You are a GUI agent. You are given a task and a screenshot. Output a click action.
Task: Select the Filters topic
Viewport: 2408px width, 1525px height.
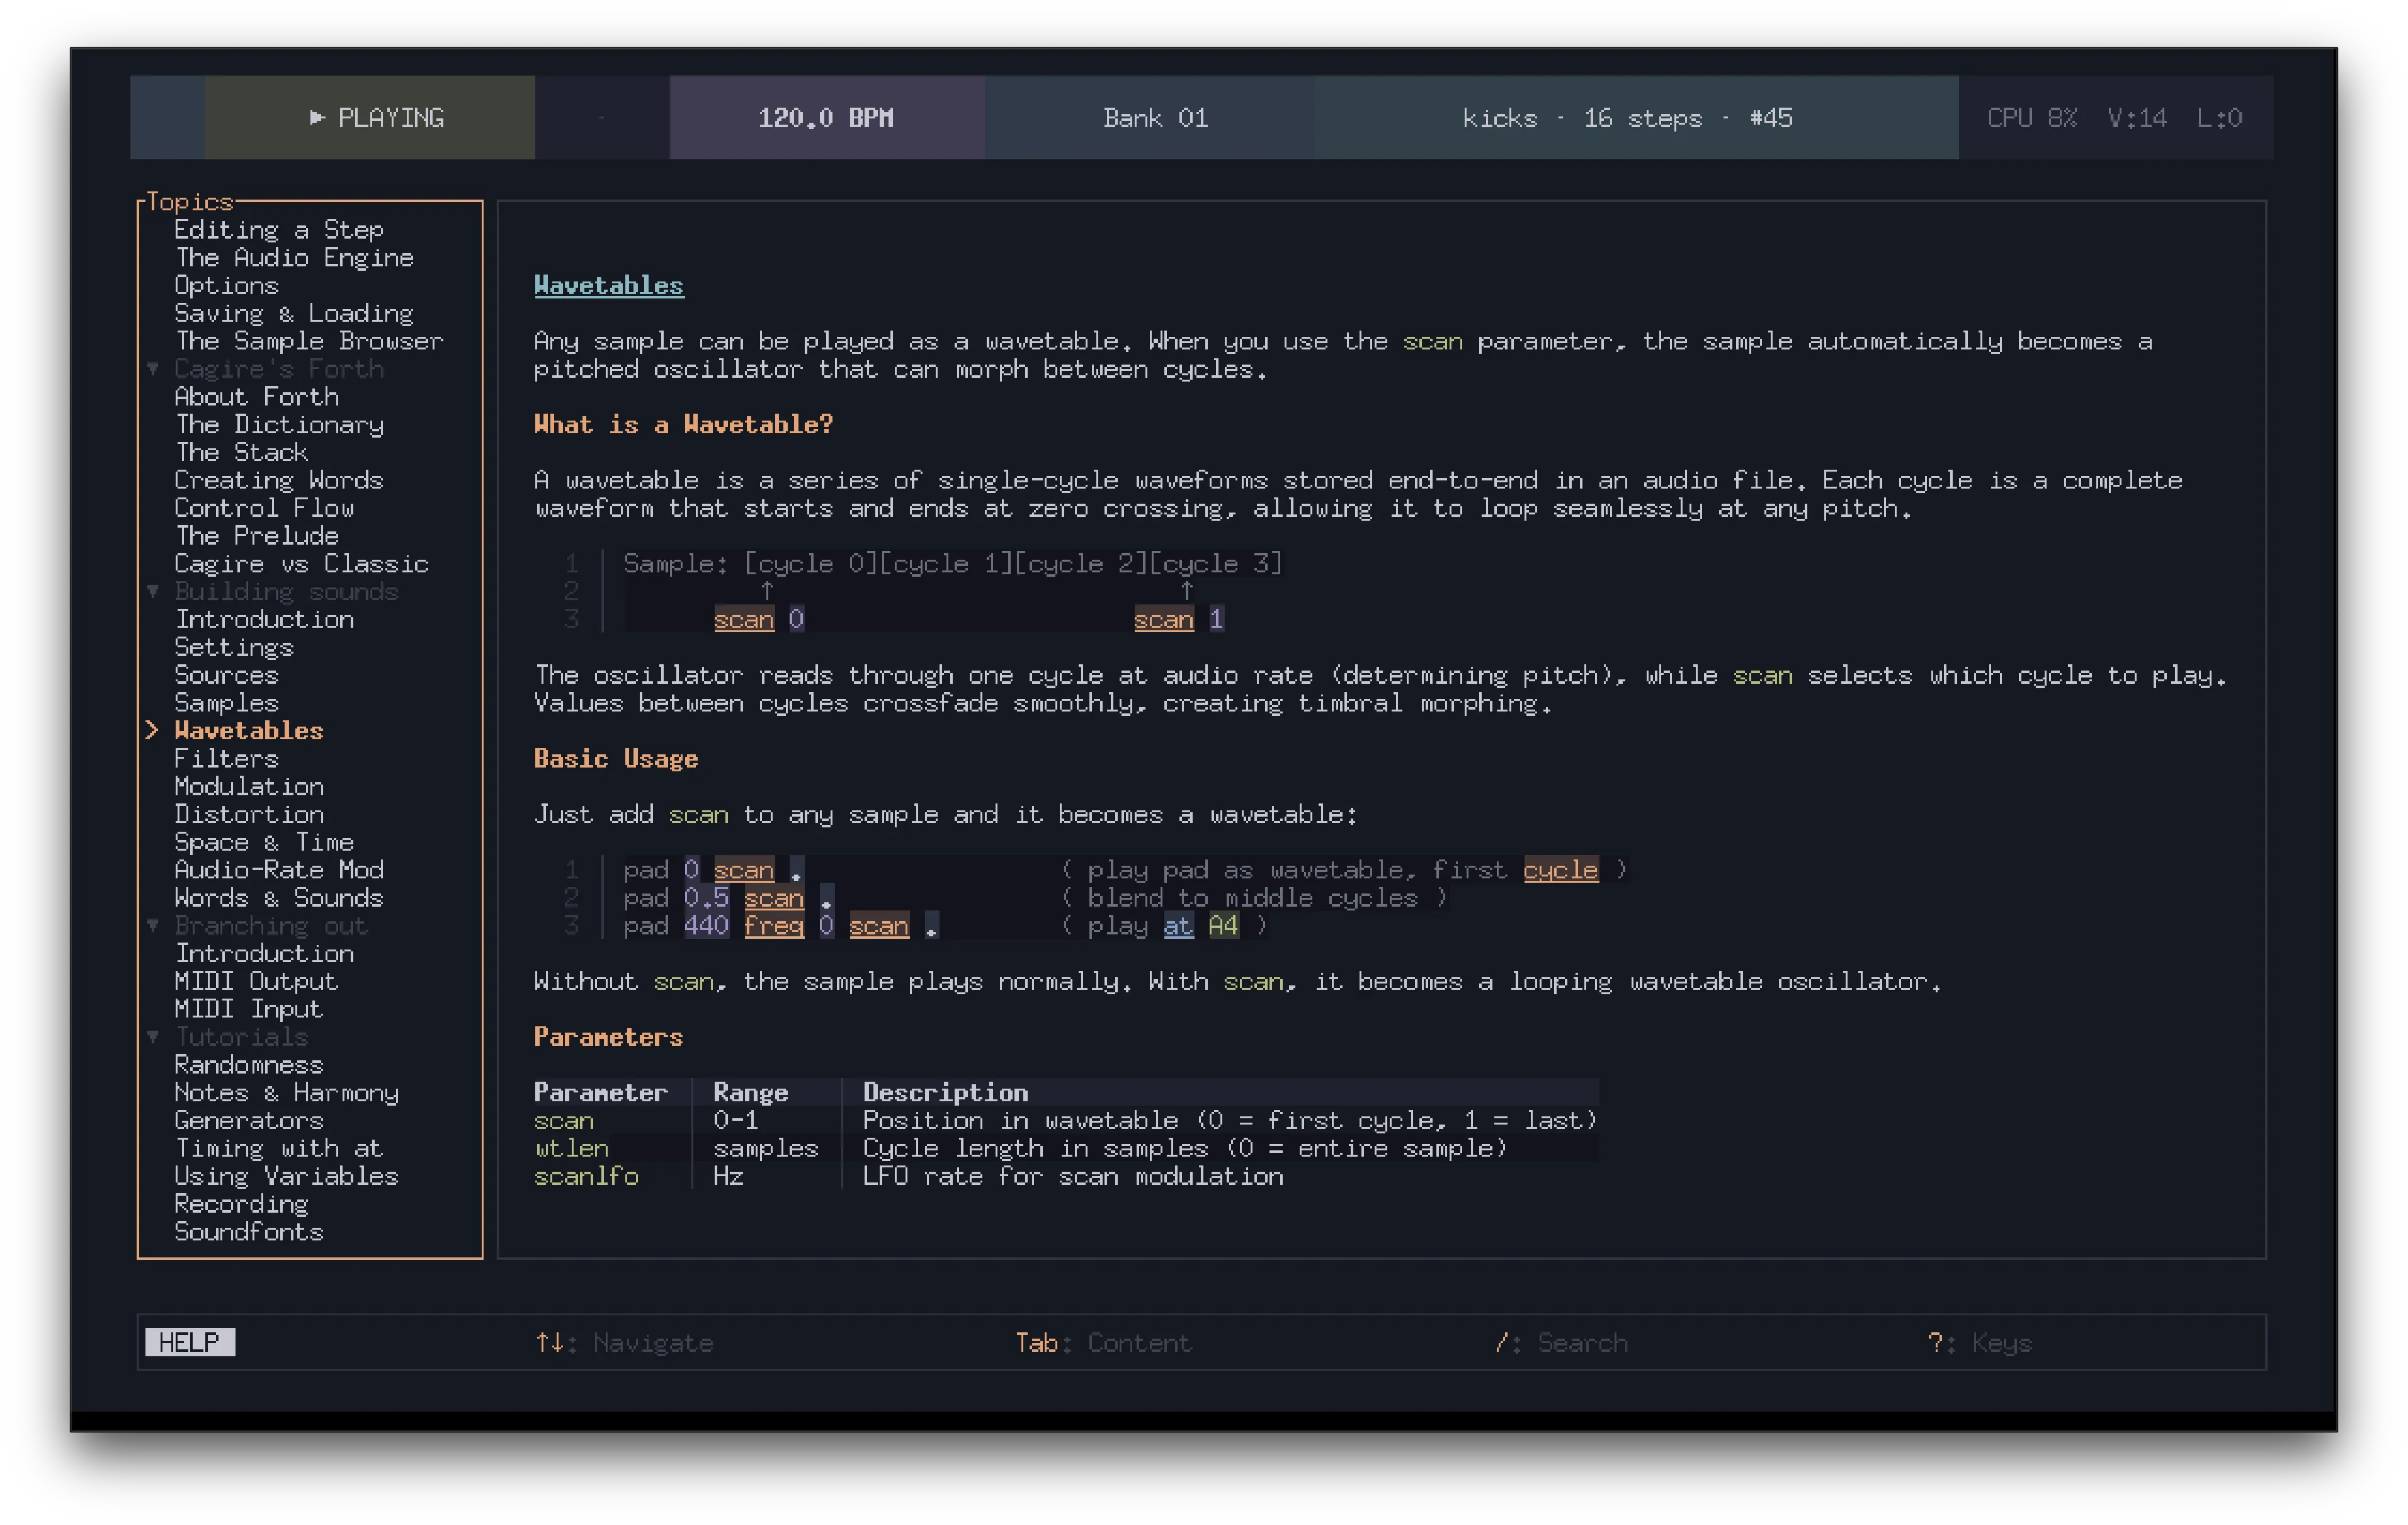(226, 758)
